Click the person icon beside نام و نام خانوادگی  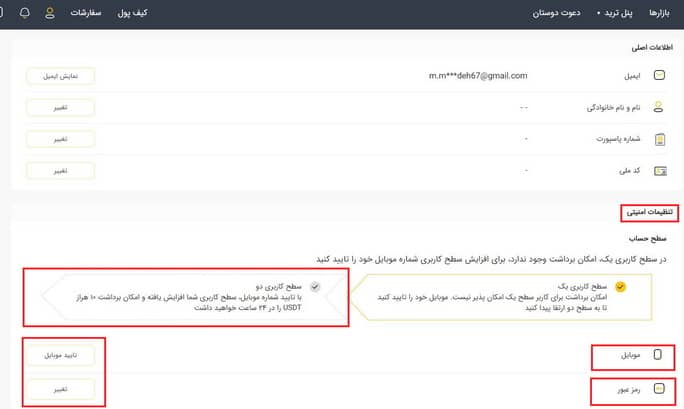[x=658, y=107]
